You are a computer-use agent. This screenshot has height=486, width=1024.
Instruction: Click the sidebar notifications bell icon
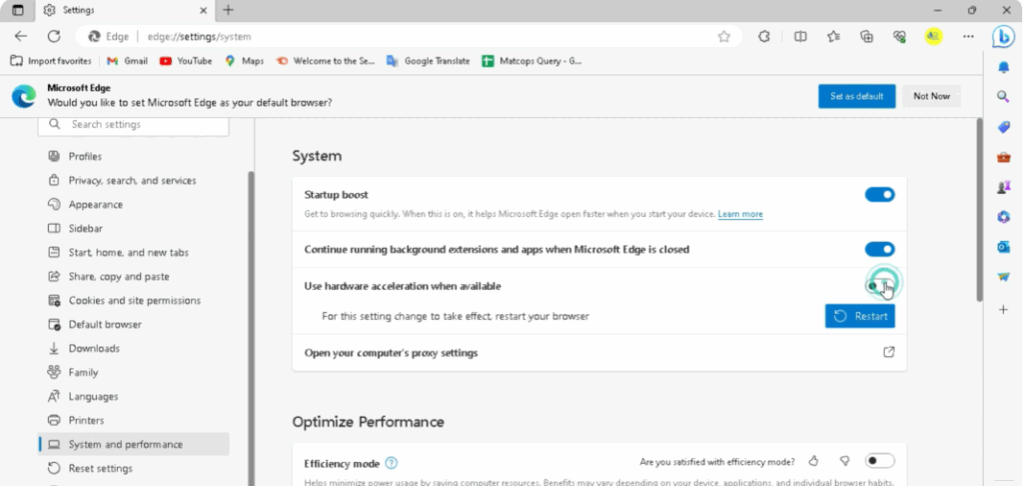click(x=1003, y=67)
